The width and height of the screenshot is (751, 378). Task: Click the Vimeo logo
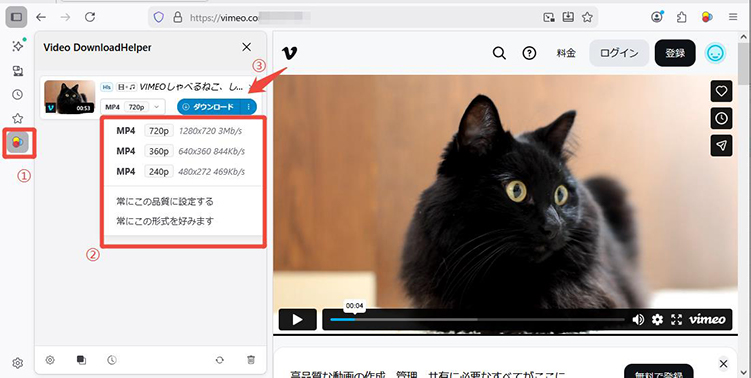pyautogui.click(x=289, y=53)
